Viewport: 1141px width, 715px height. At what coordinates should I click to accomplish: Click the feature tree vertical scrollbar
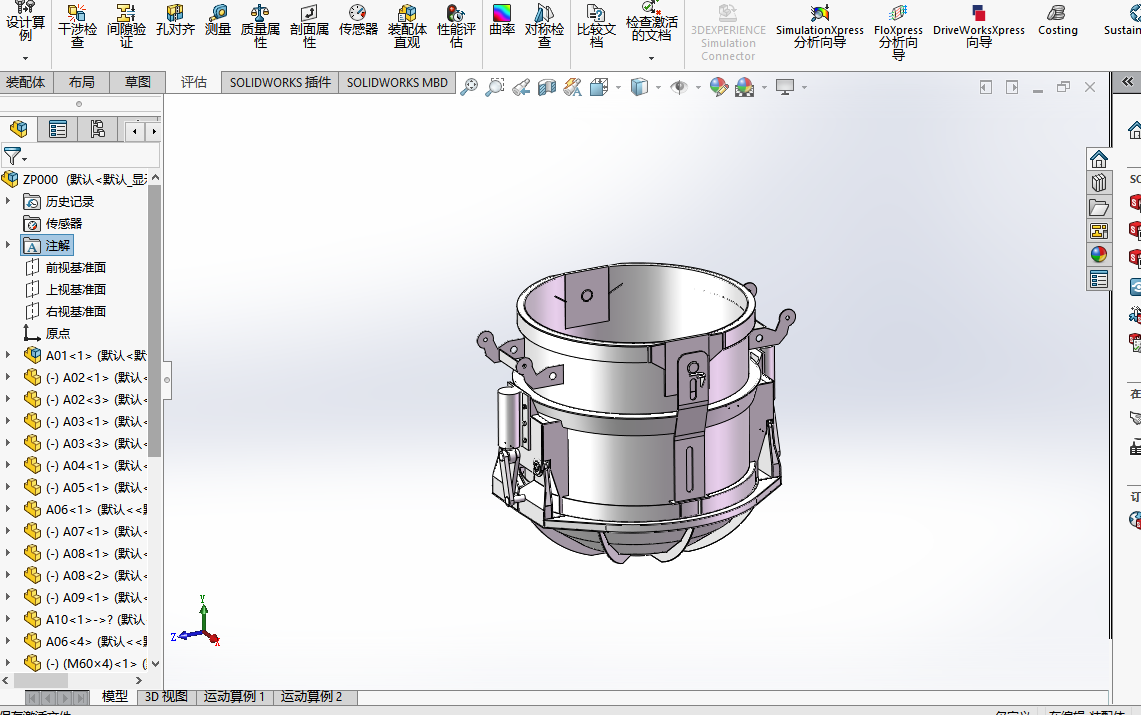coord(154,320)
